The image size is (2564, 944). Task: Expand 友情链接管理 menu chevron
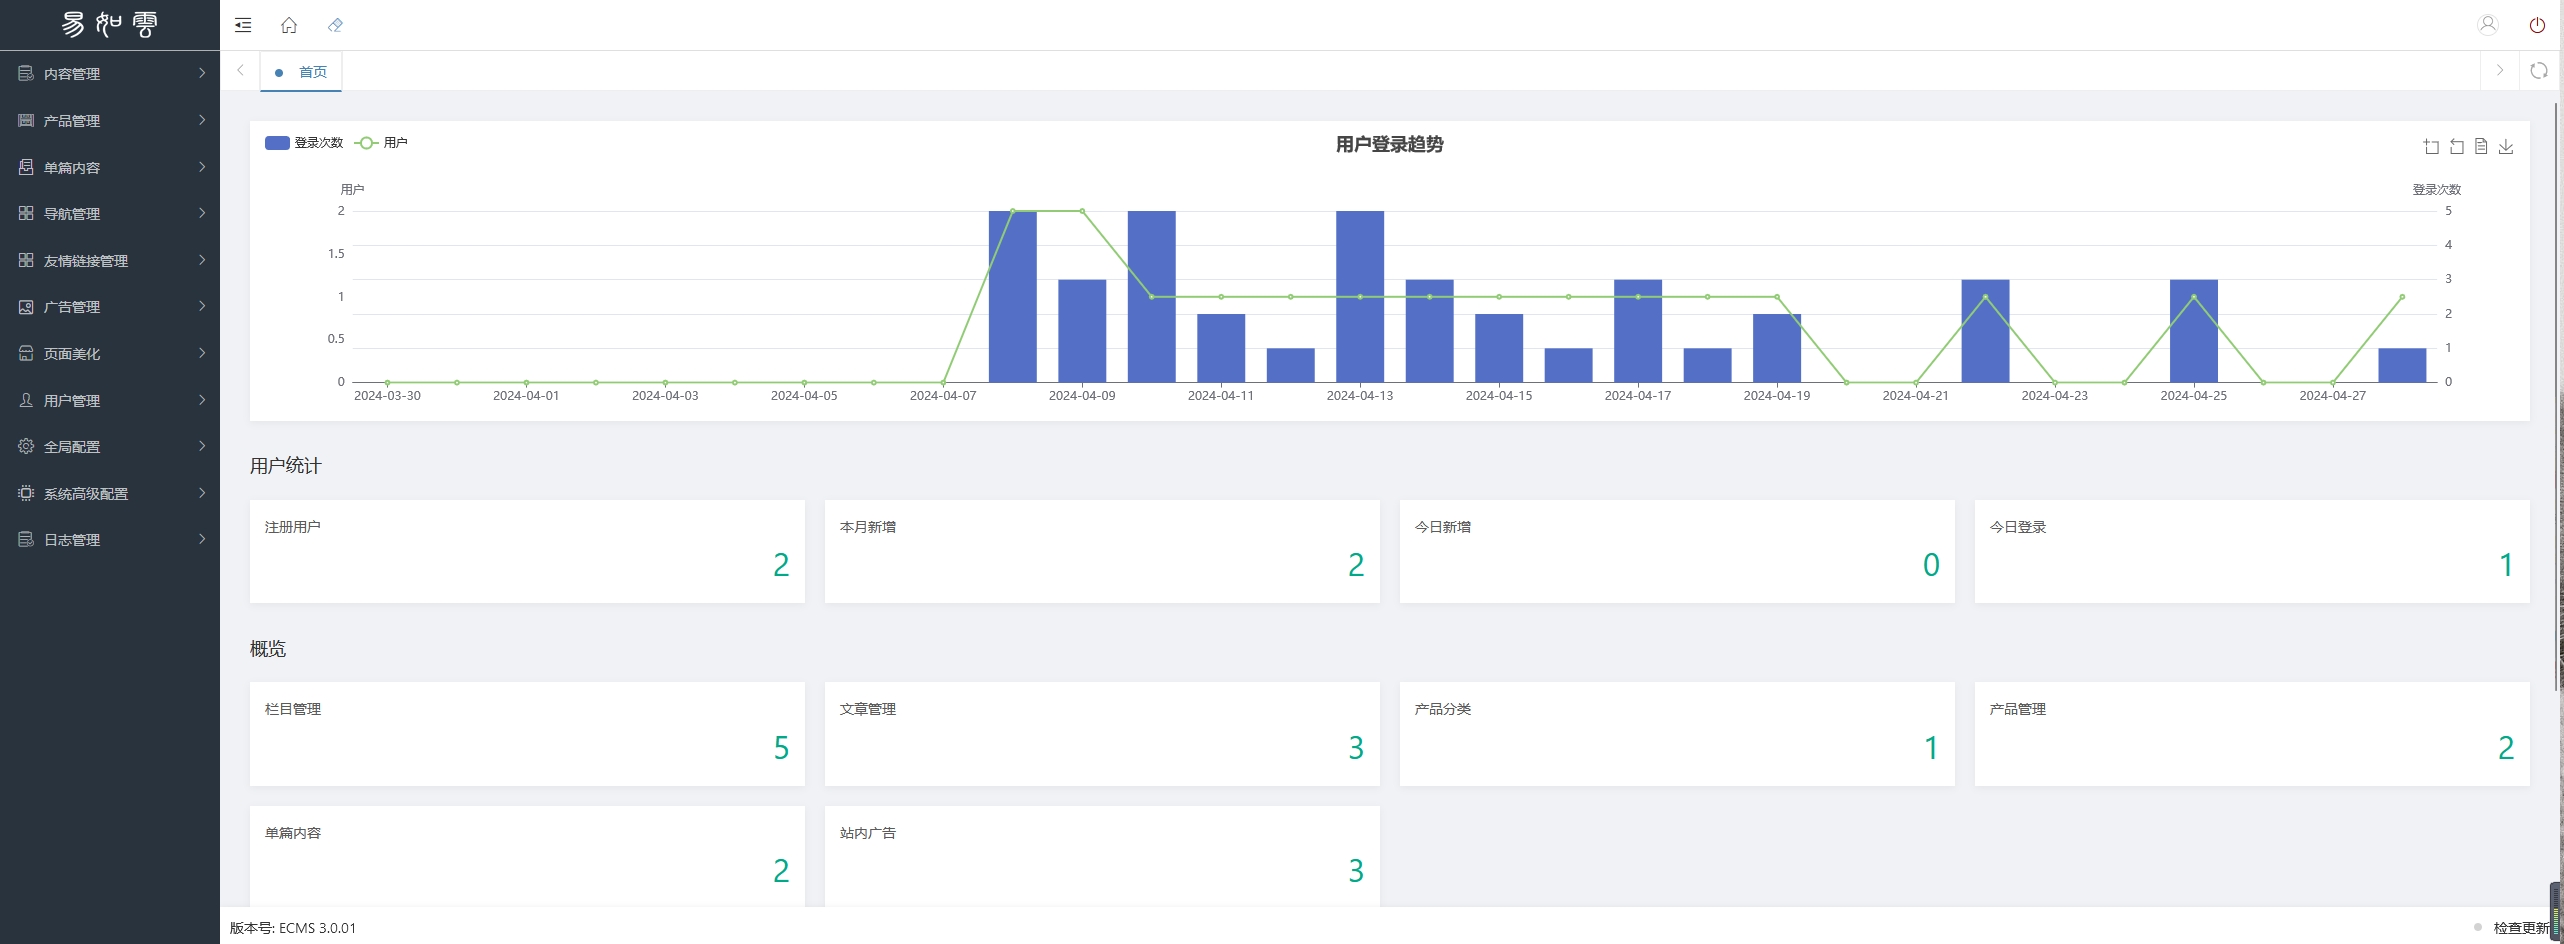coord(202,260)
